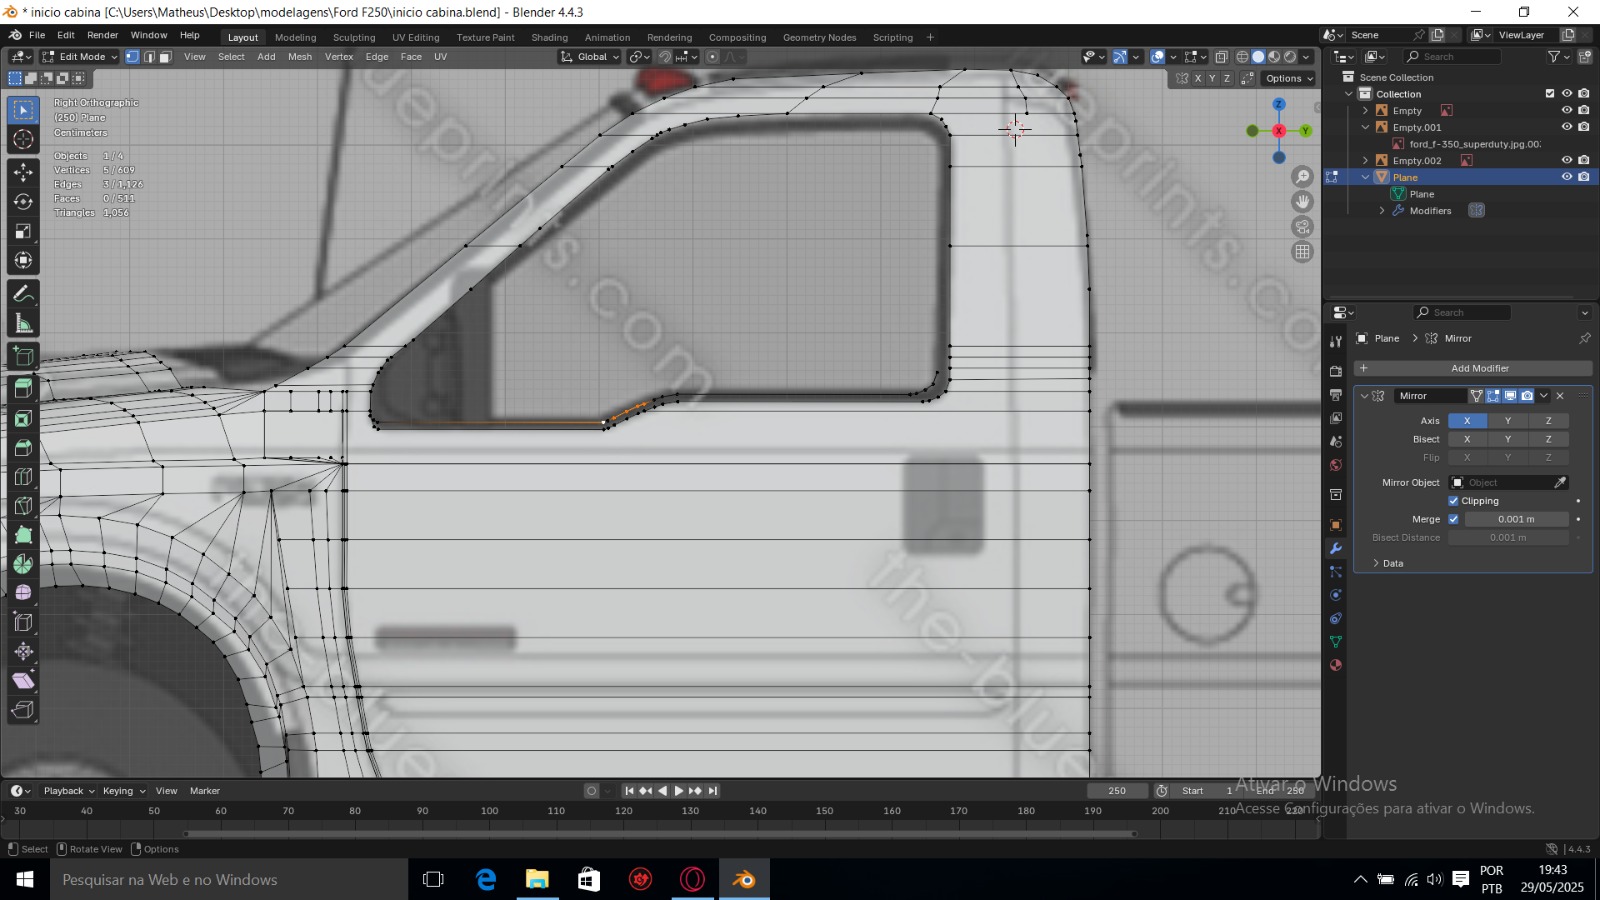1600x900 pixels.
Task: Toggle Collection visibility eye icon
Action: (x=1567, y=94)
